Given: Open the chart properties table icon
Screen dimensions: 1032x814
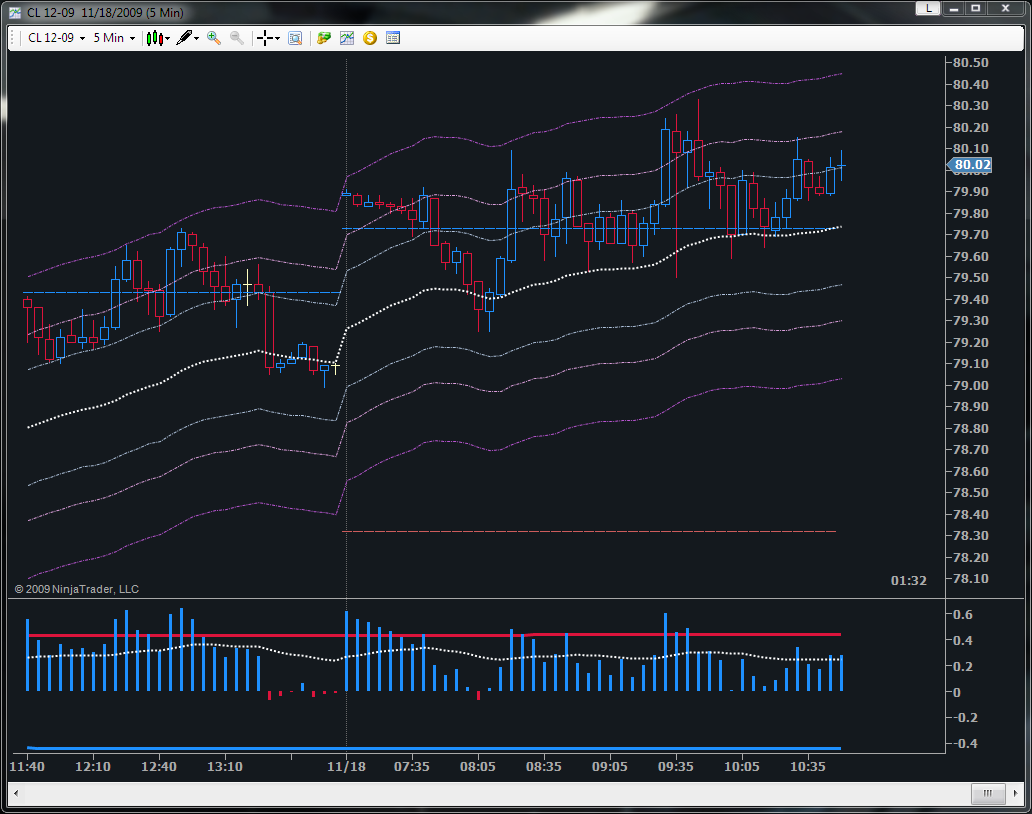Looking at the screenshot, I should point(393,38).
